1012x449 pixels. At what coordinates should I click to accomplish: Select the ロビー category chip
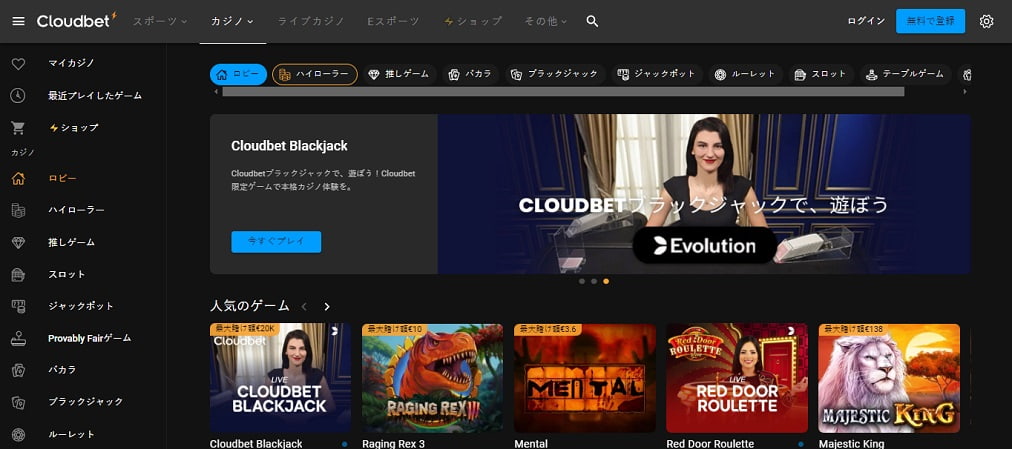click(x=238, y=75)
